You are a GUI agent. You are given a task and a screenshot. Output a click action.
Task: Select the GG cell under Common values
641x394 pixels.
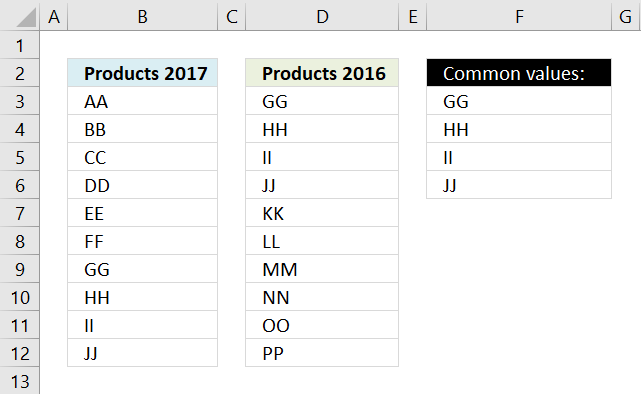click(519, 101)
